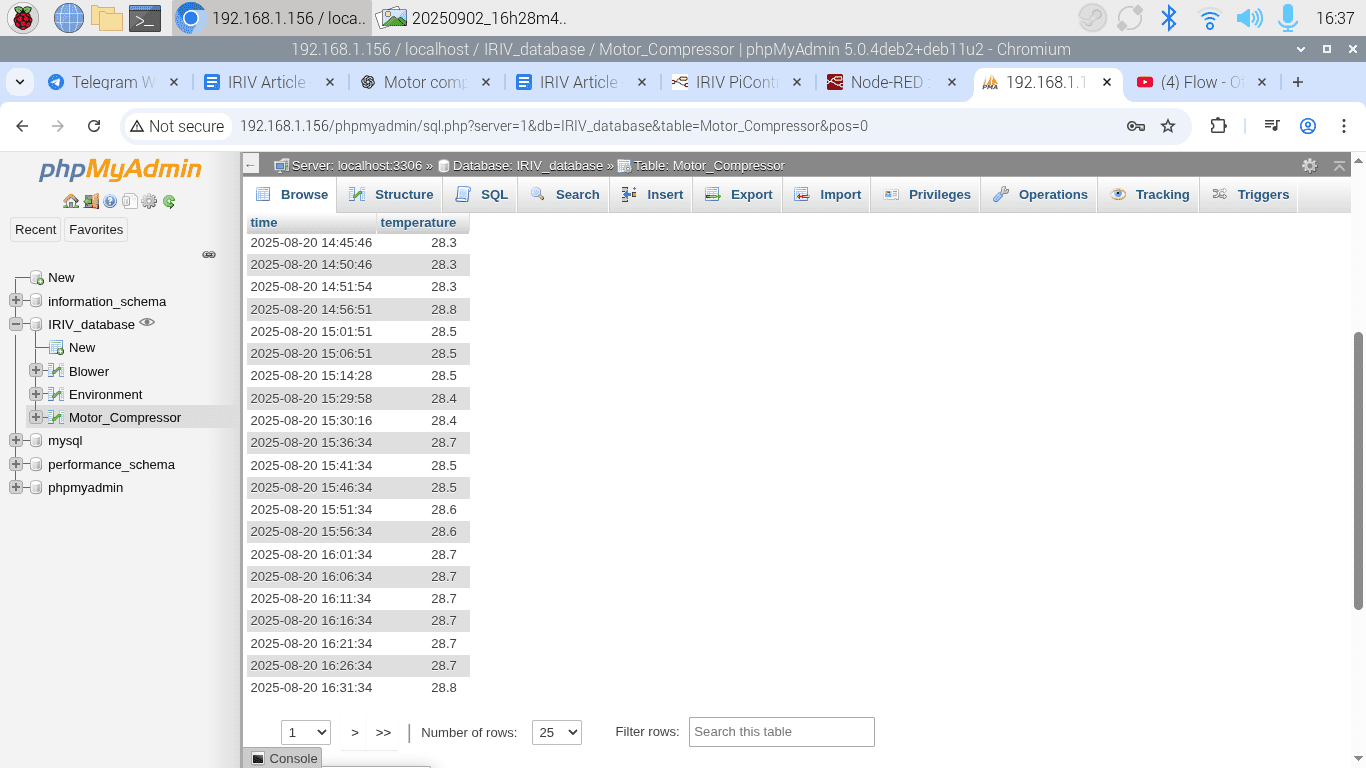Open the Chromium extensions puzzle icon
Viewport: 1366px width, 768px height.
pyautogui.click(x=1218, y=126)
